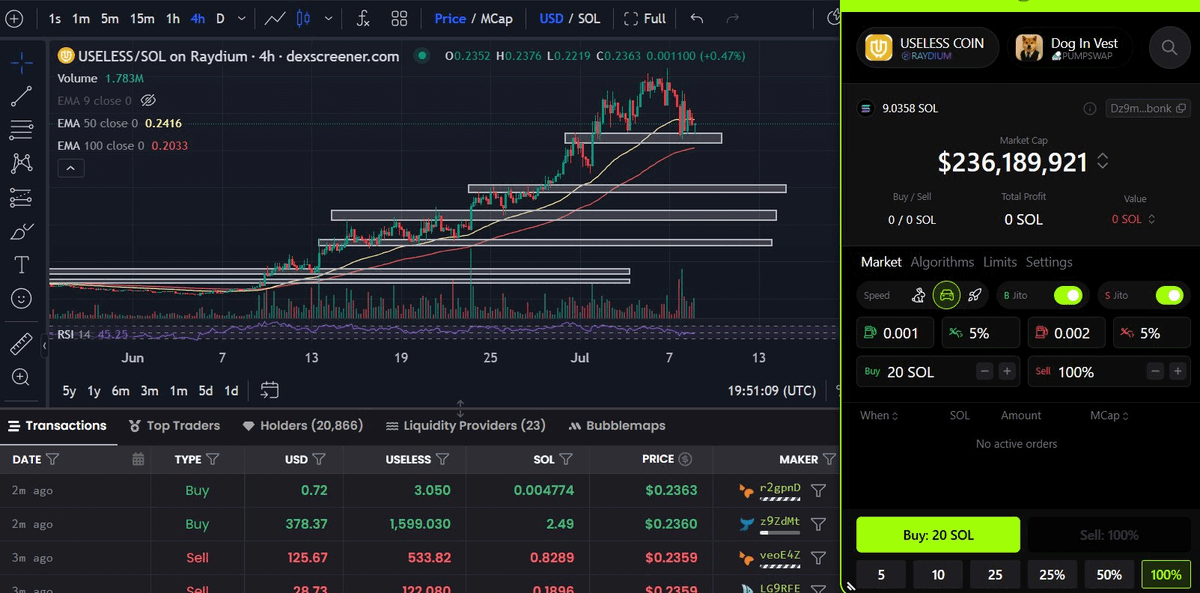Select the 100% sell preset button

pyautogui.click(x=1166, y=575)
